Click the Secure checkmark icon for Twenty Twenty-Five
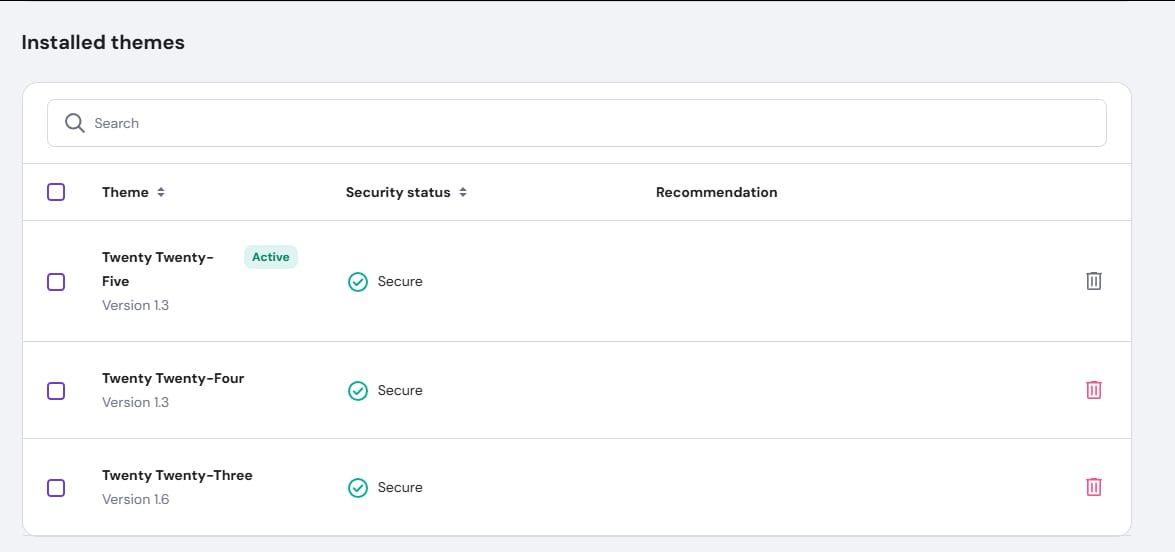This screenshot has width=1175, height=552. coord(357,282)
